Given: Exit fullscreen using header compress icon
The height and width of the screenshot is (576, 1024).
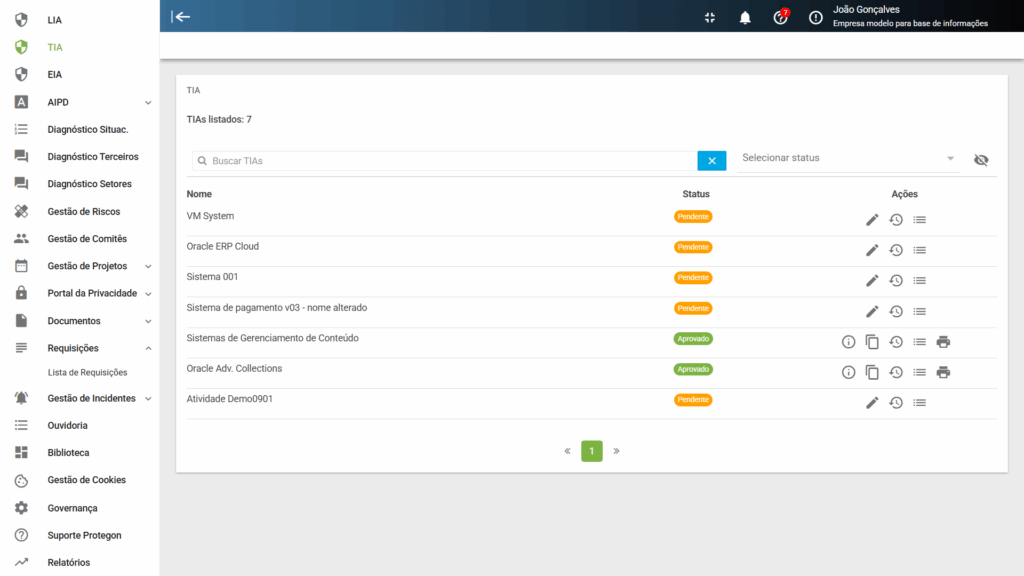Looking at the screenshot, I should tap(710, 18).
